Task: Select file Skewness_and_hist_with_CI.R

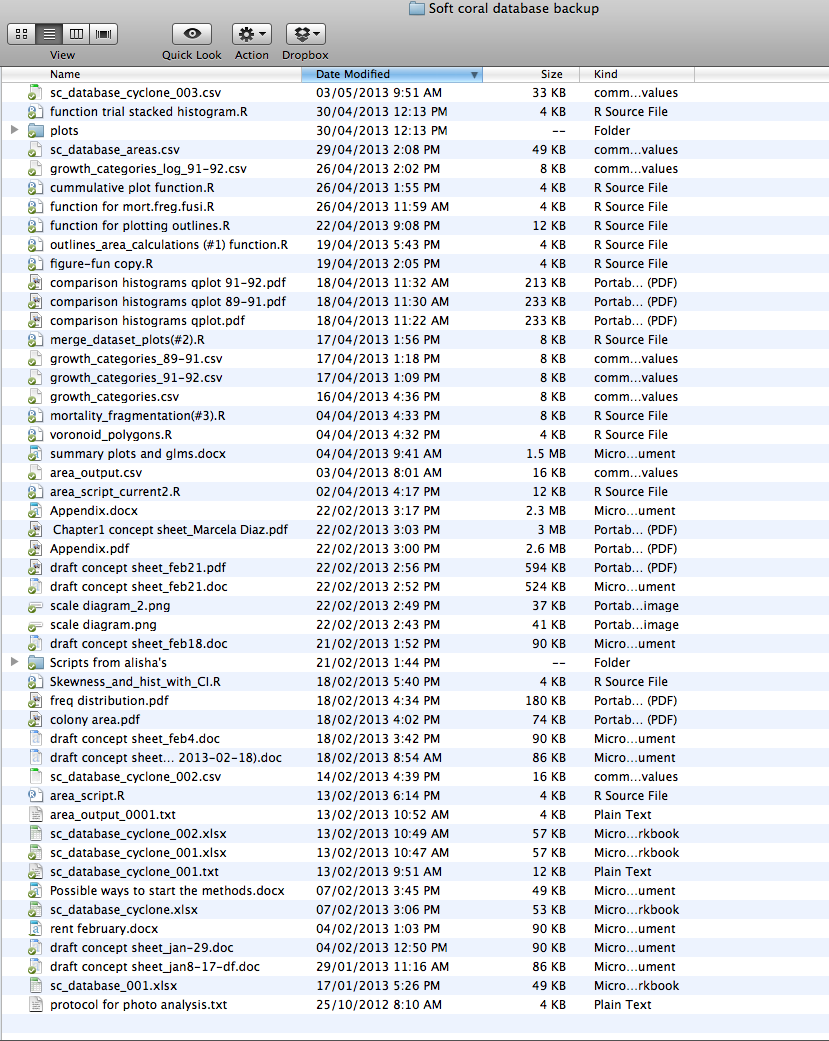Action: [x=135, y=682]
